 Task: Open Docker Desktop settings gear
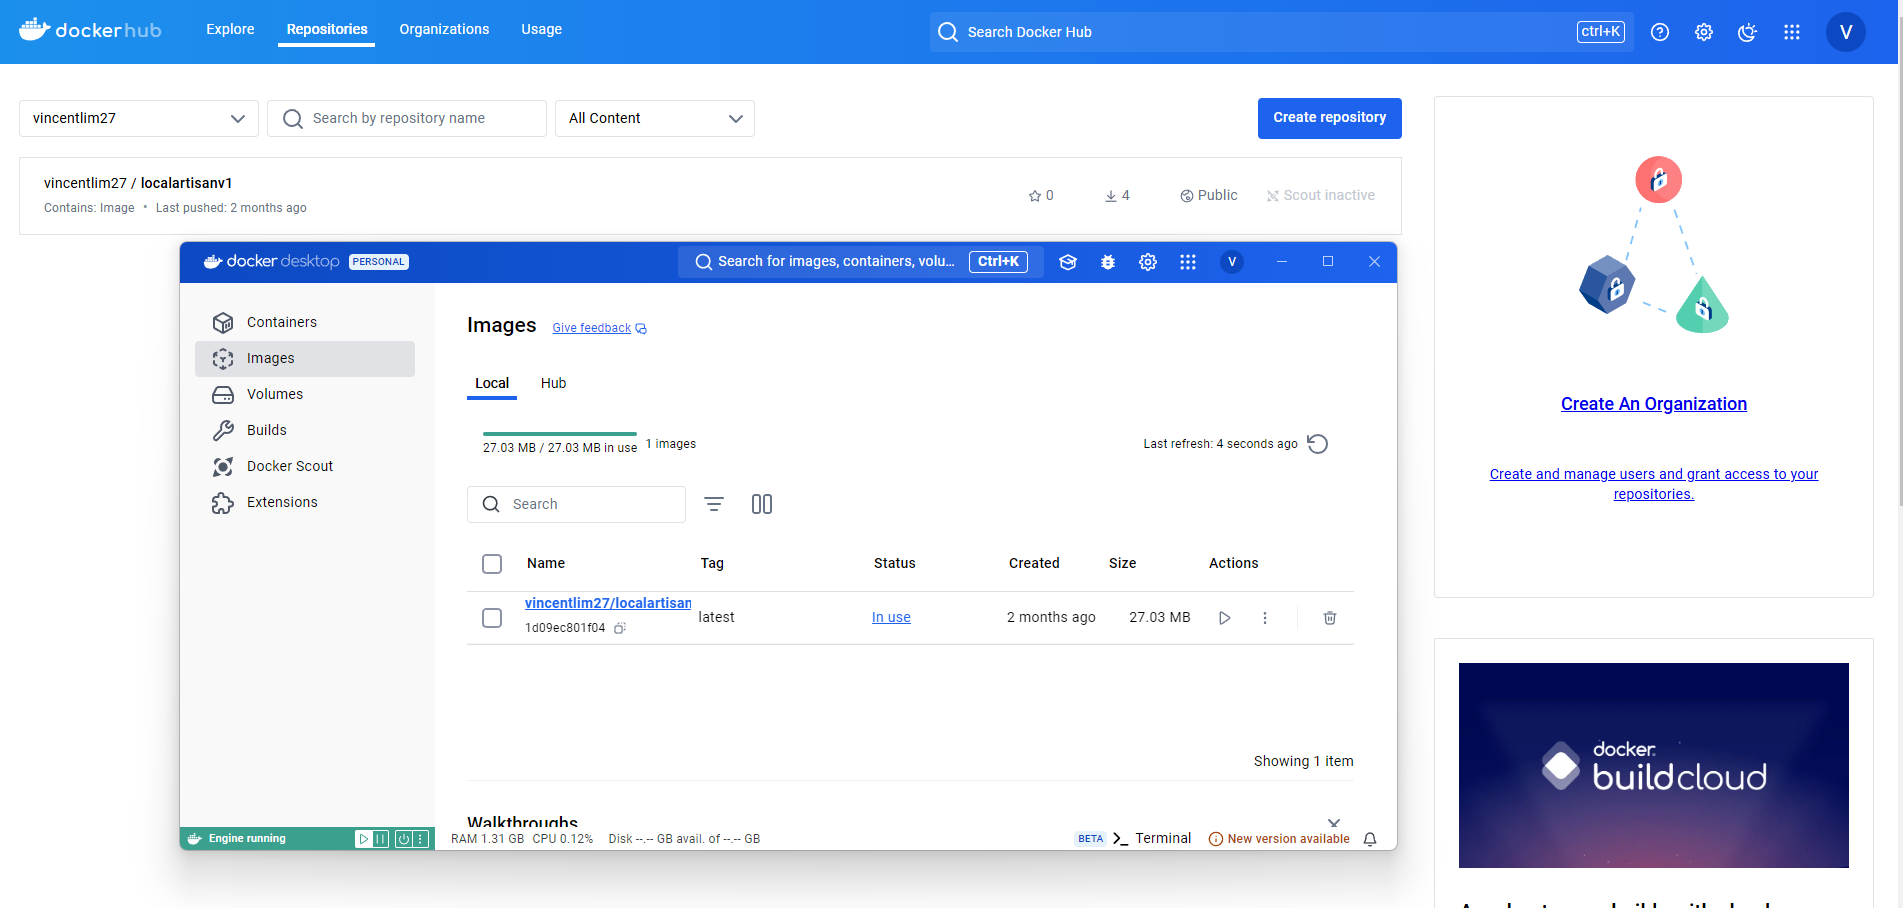(1148, 262)
